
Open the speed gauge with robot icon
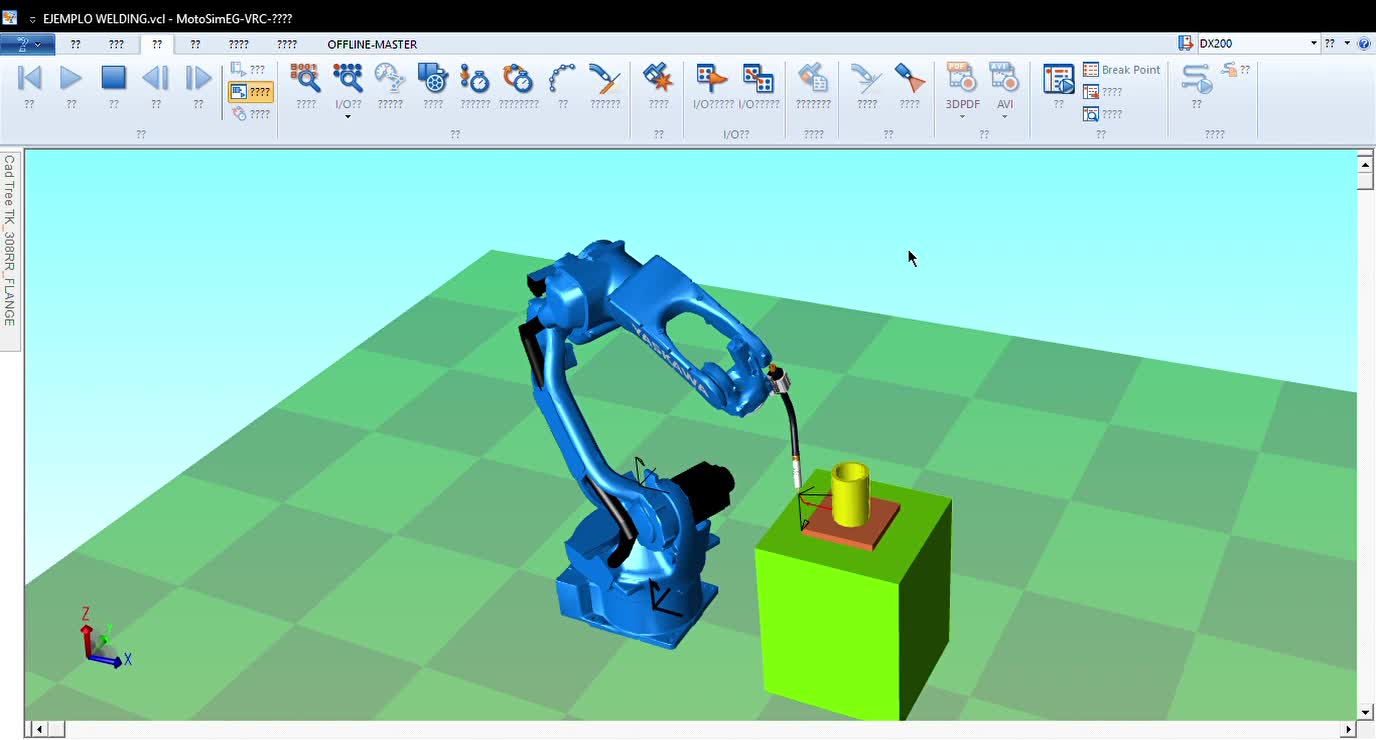coord(390,78)
